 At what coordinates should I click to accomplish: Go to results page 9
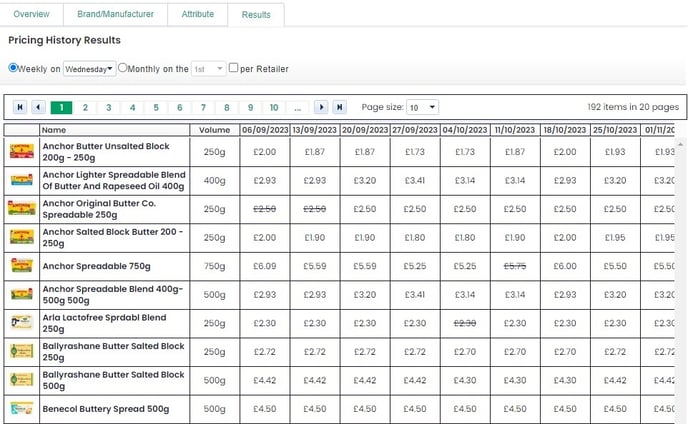[251, 107]
